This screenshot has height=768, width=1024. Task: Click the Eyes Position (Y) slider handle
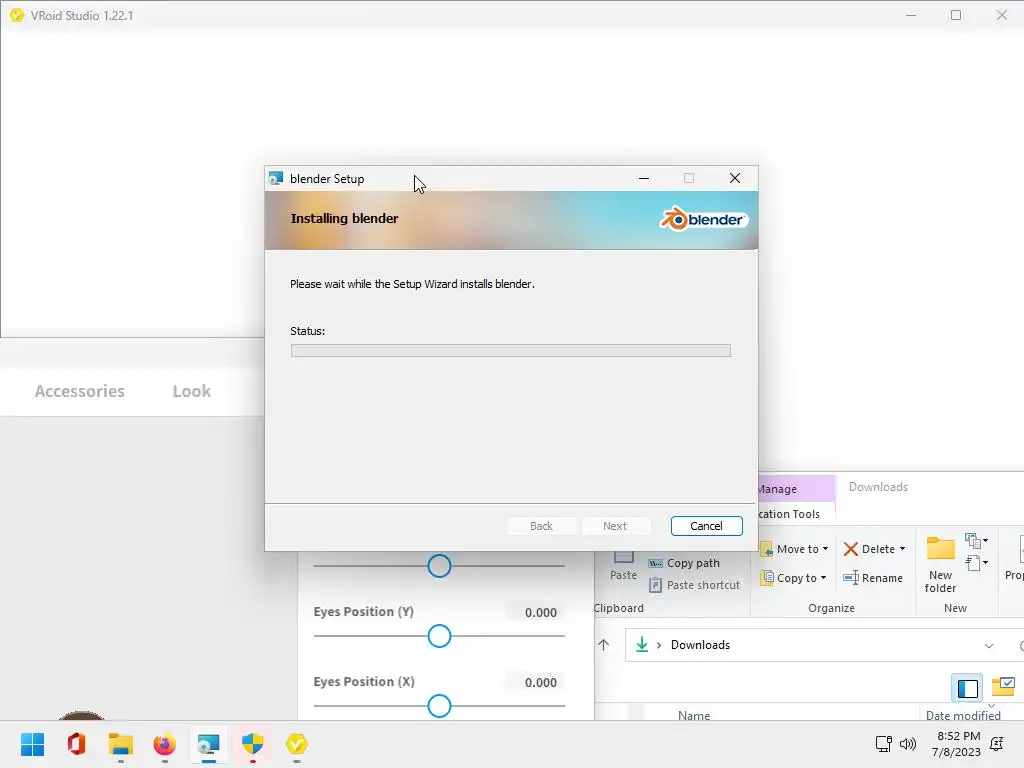coord(440,635)
